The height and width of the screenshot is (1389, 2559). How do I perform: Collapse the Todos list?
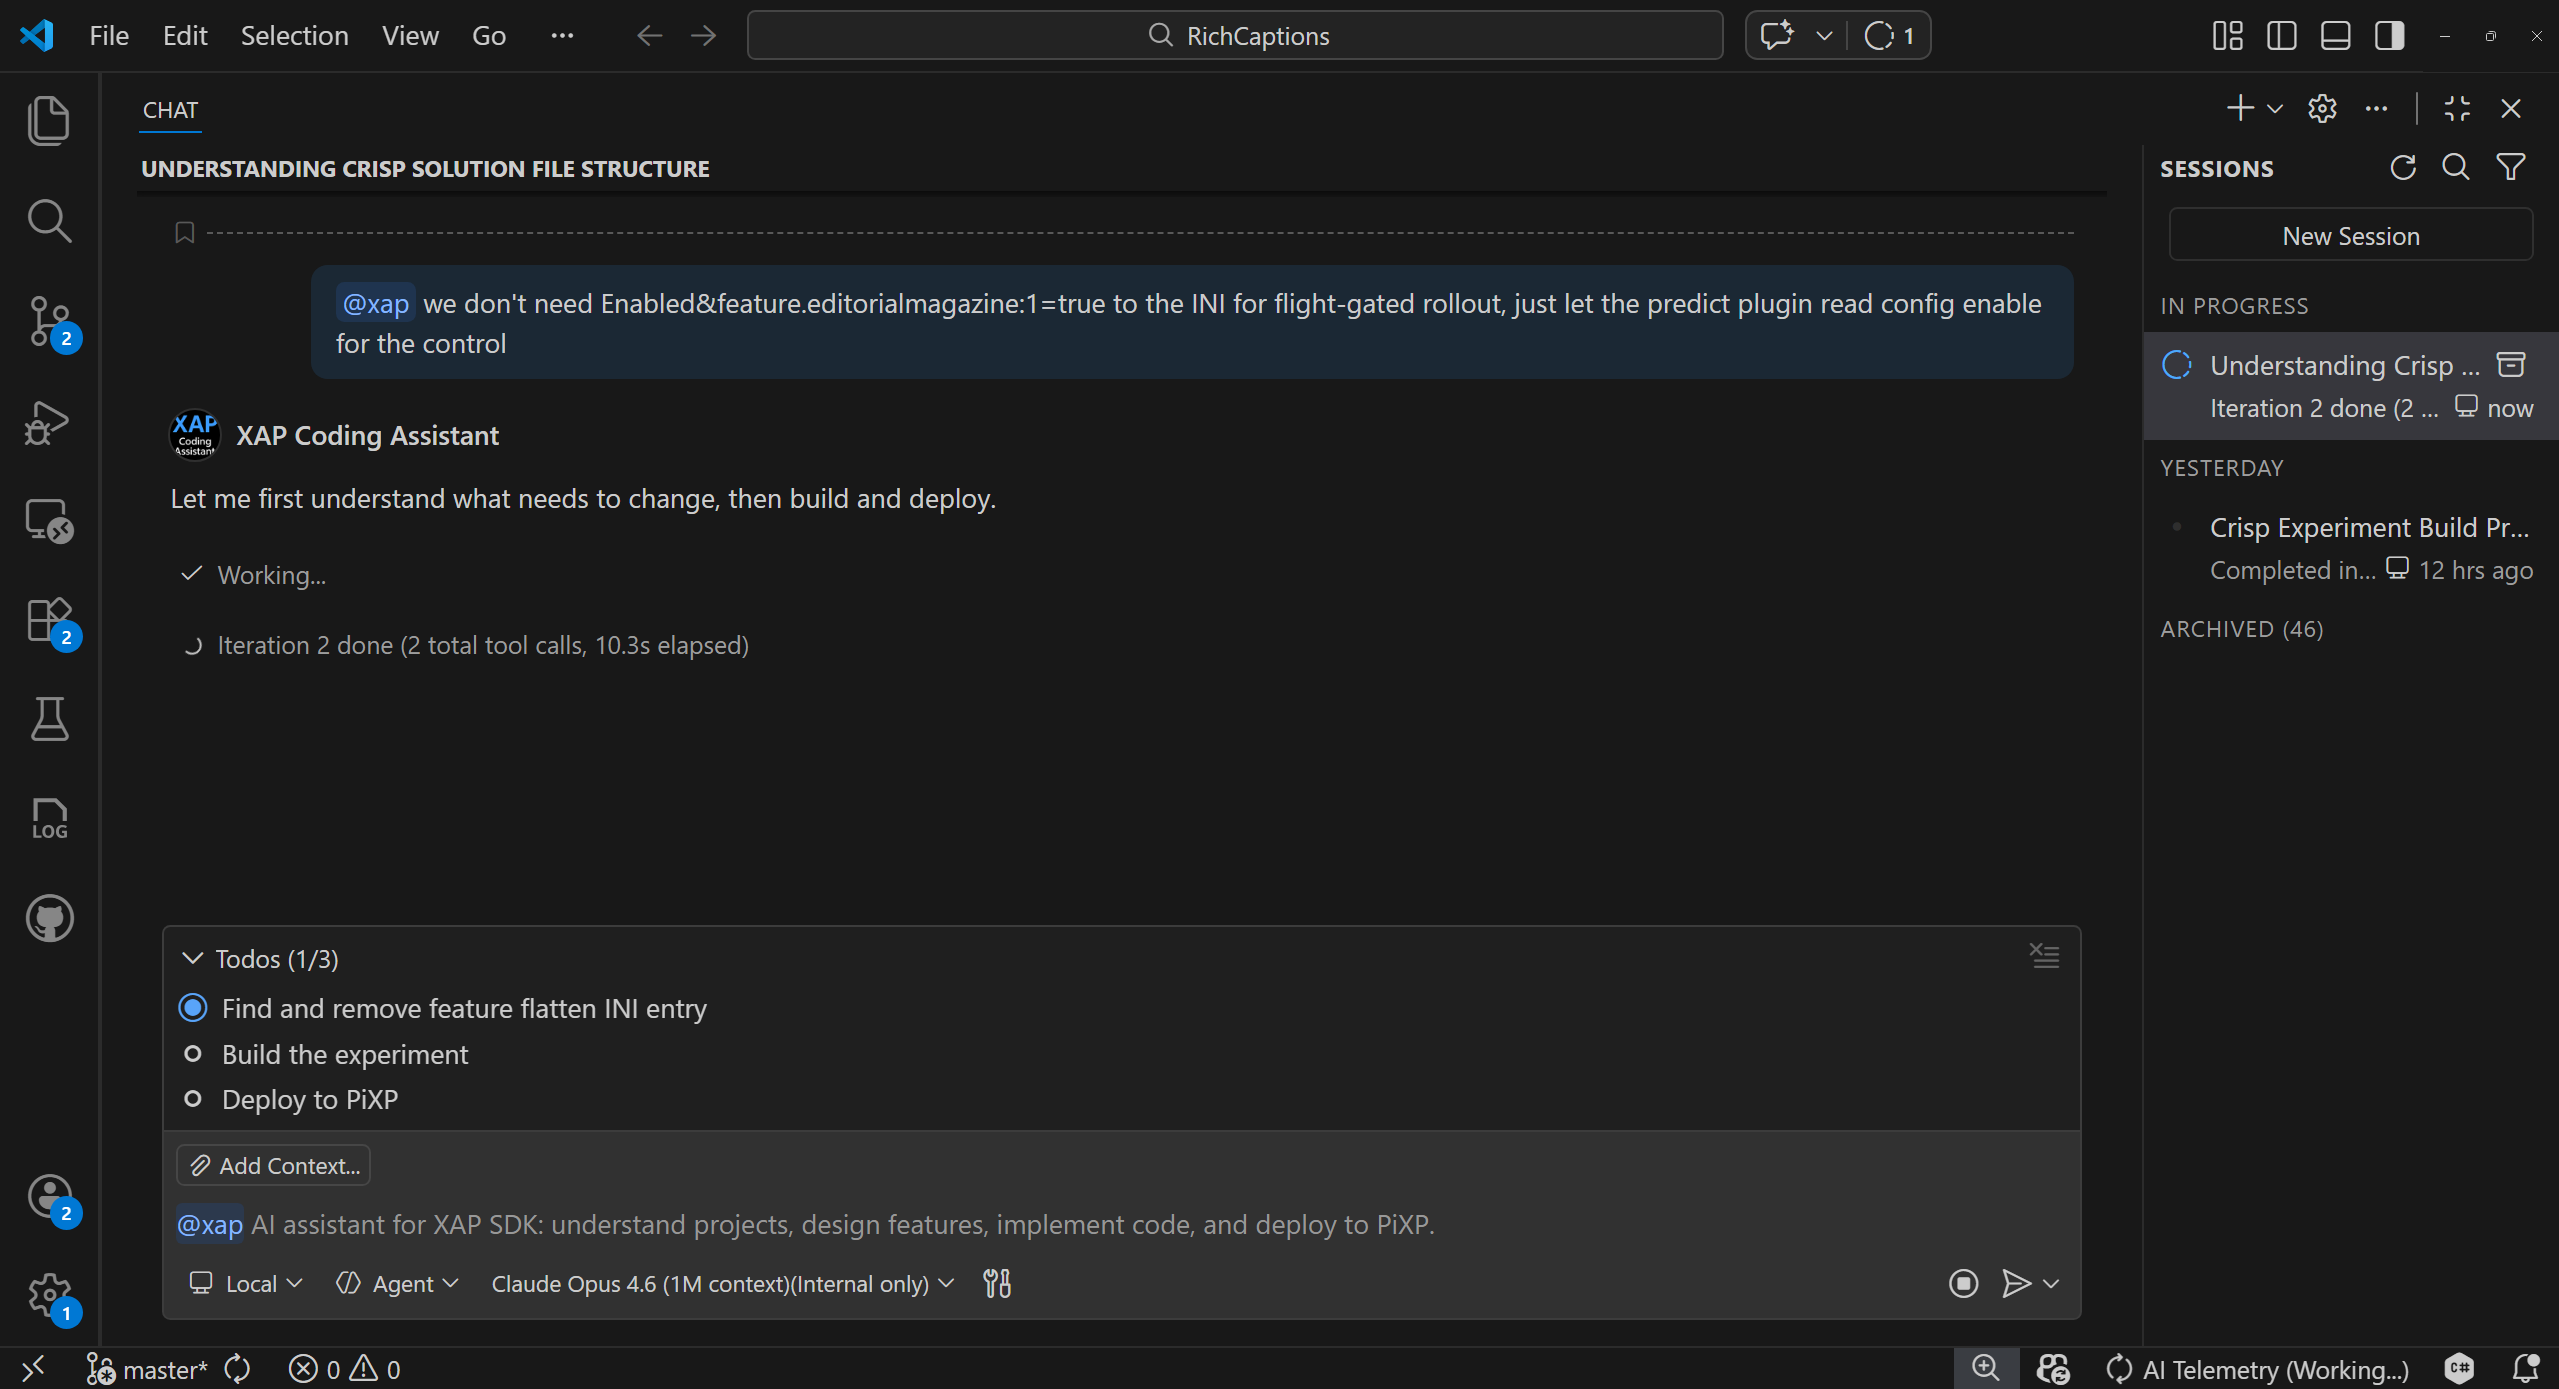click(193, 959)
